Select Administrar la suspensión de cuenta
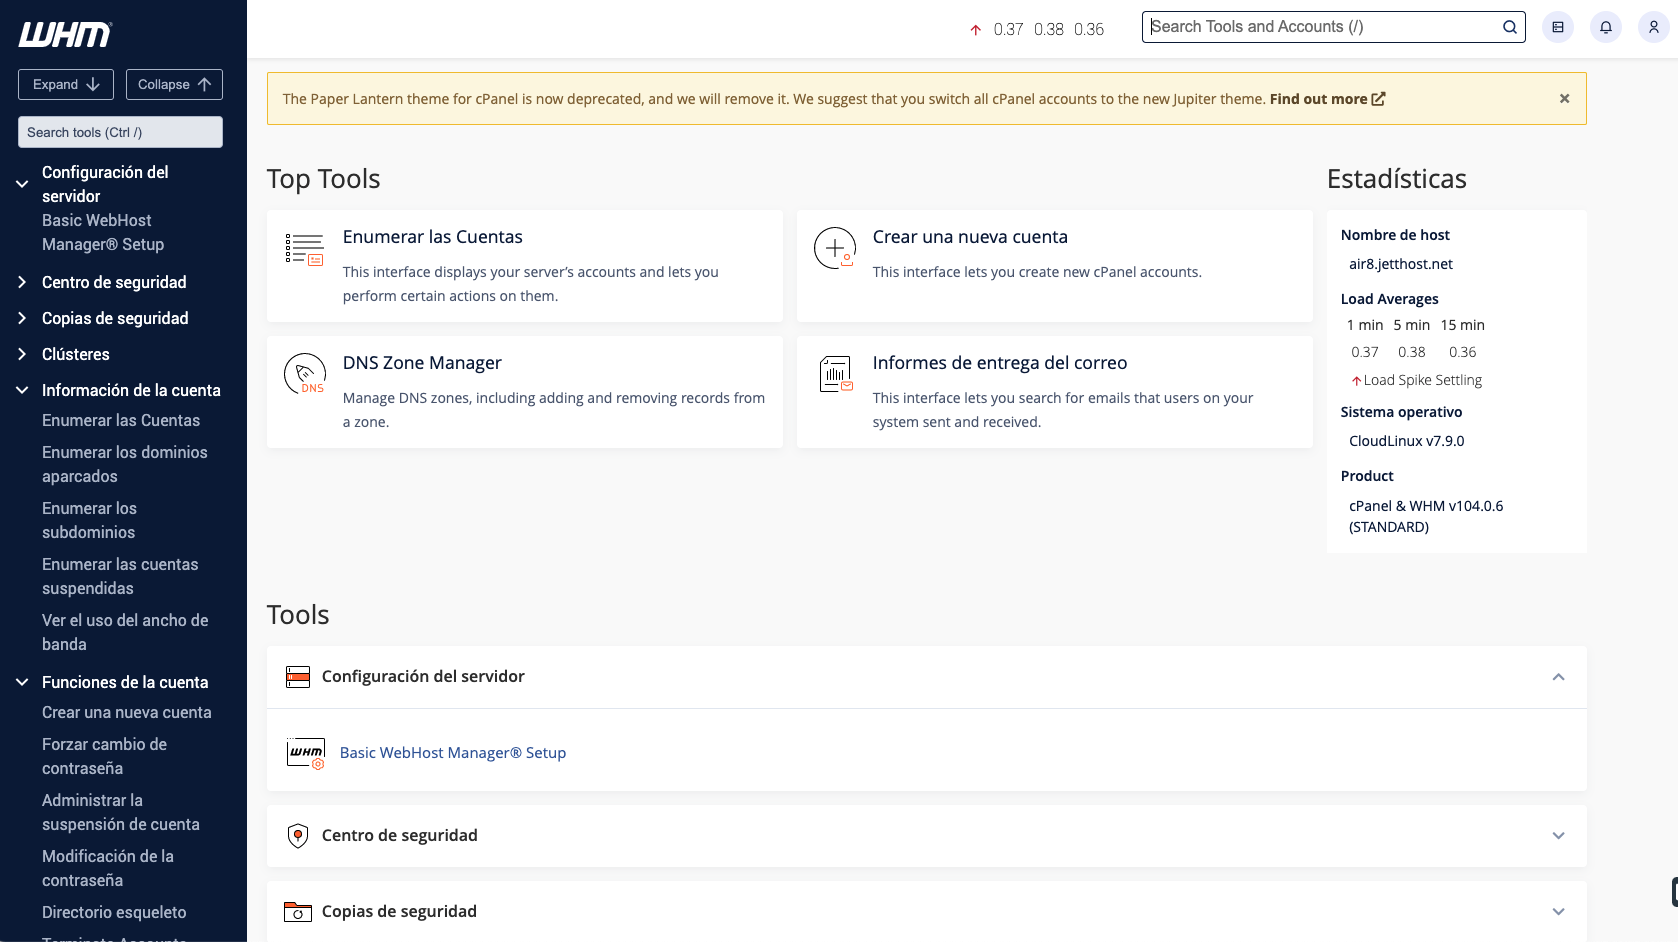Screen dimensions: 1678x942 121,813
